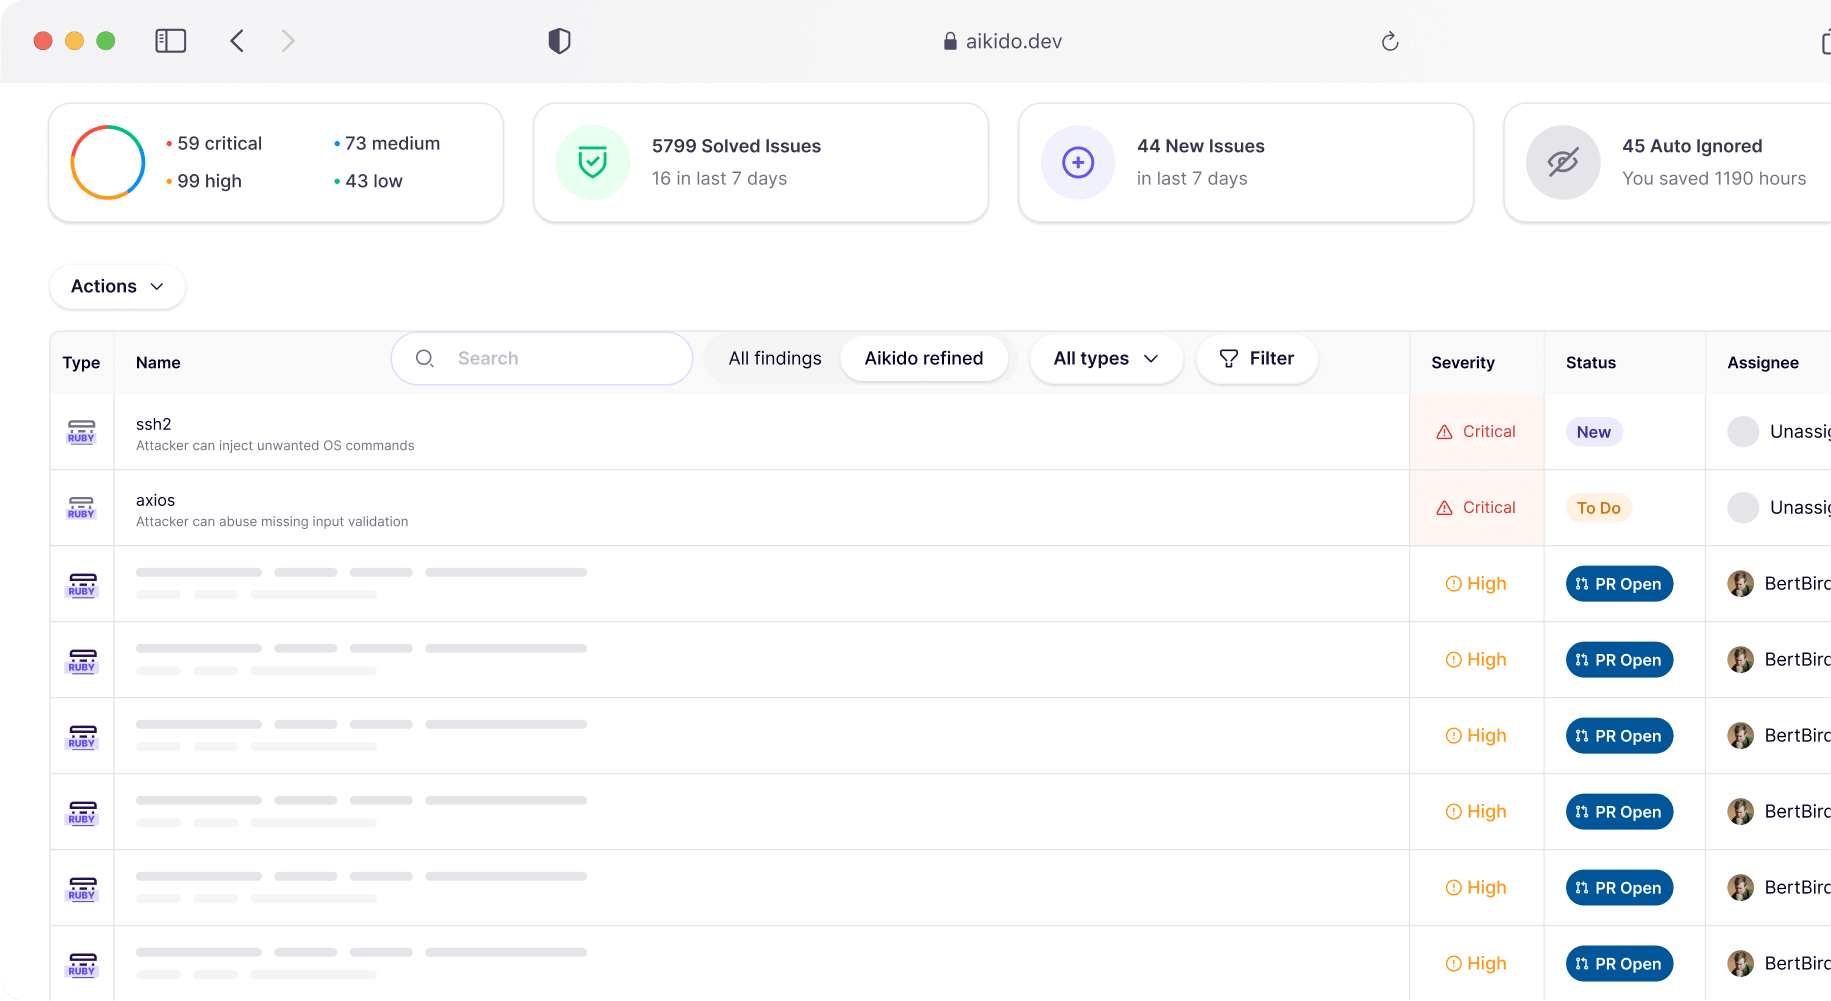Click the high severity clock icon on a PR Open row
This screenshot has width=1831, height=1001.
tap(1453, 583)
